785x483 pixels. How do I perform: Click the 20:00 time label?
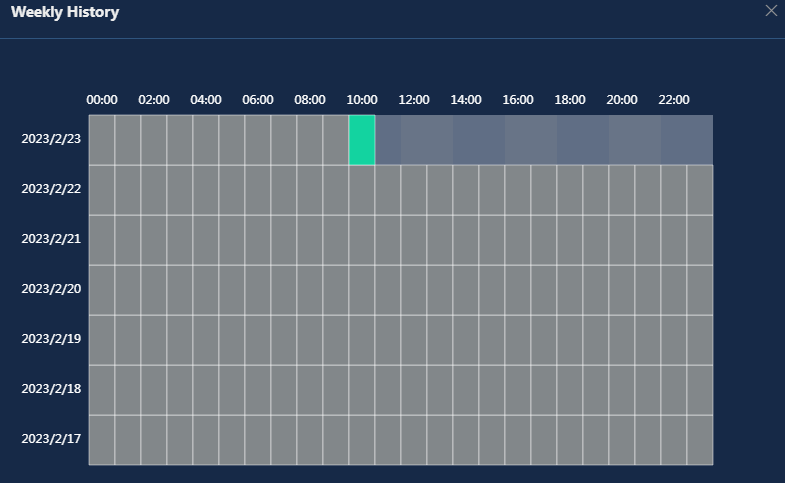pyautogui.click(x=622, y=100)
